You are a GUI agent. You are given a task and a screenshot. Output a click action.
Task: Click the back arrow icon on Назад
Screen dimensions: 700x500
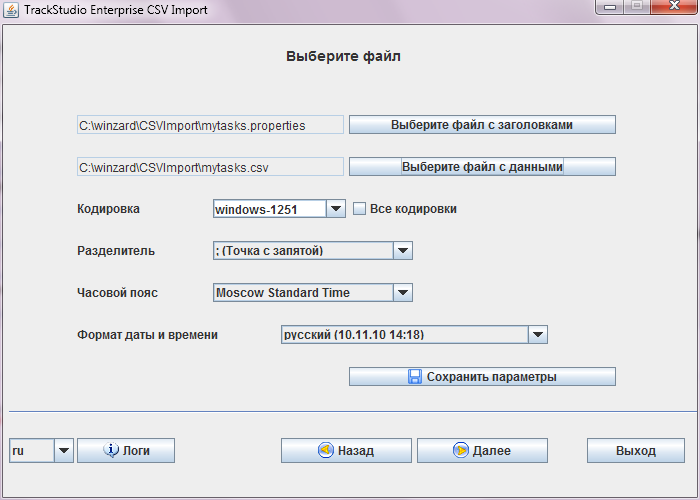(325, 451)
